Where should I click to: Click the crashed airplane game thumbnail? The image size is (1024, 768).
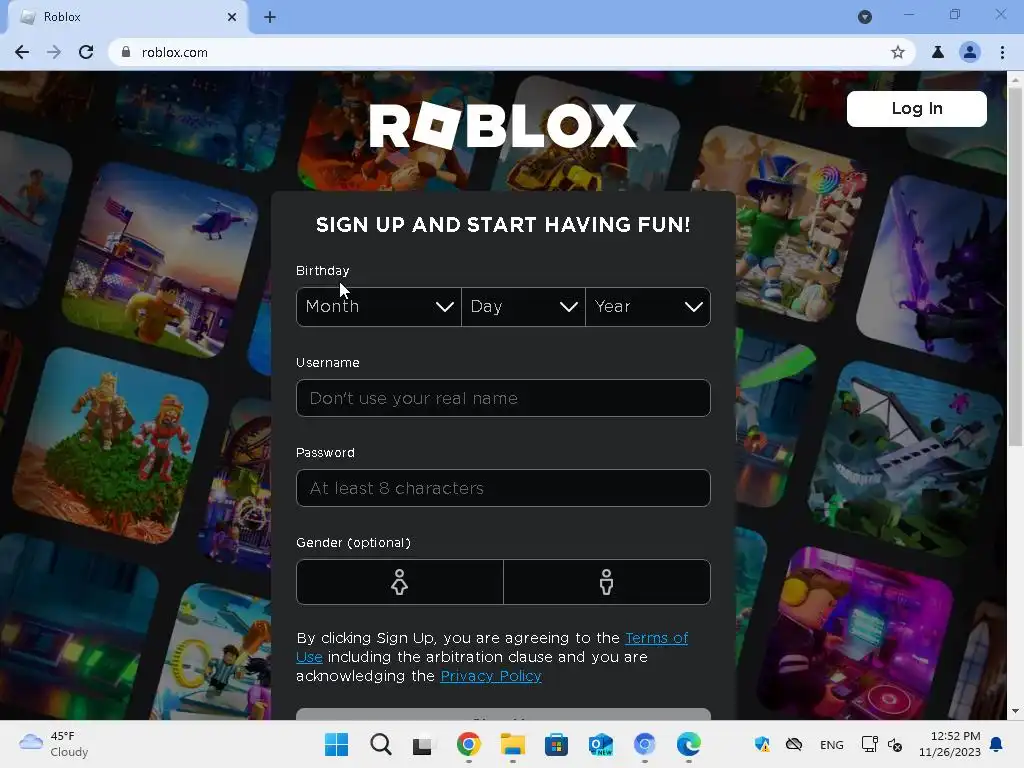click(904, 457)
